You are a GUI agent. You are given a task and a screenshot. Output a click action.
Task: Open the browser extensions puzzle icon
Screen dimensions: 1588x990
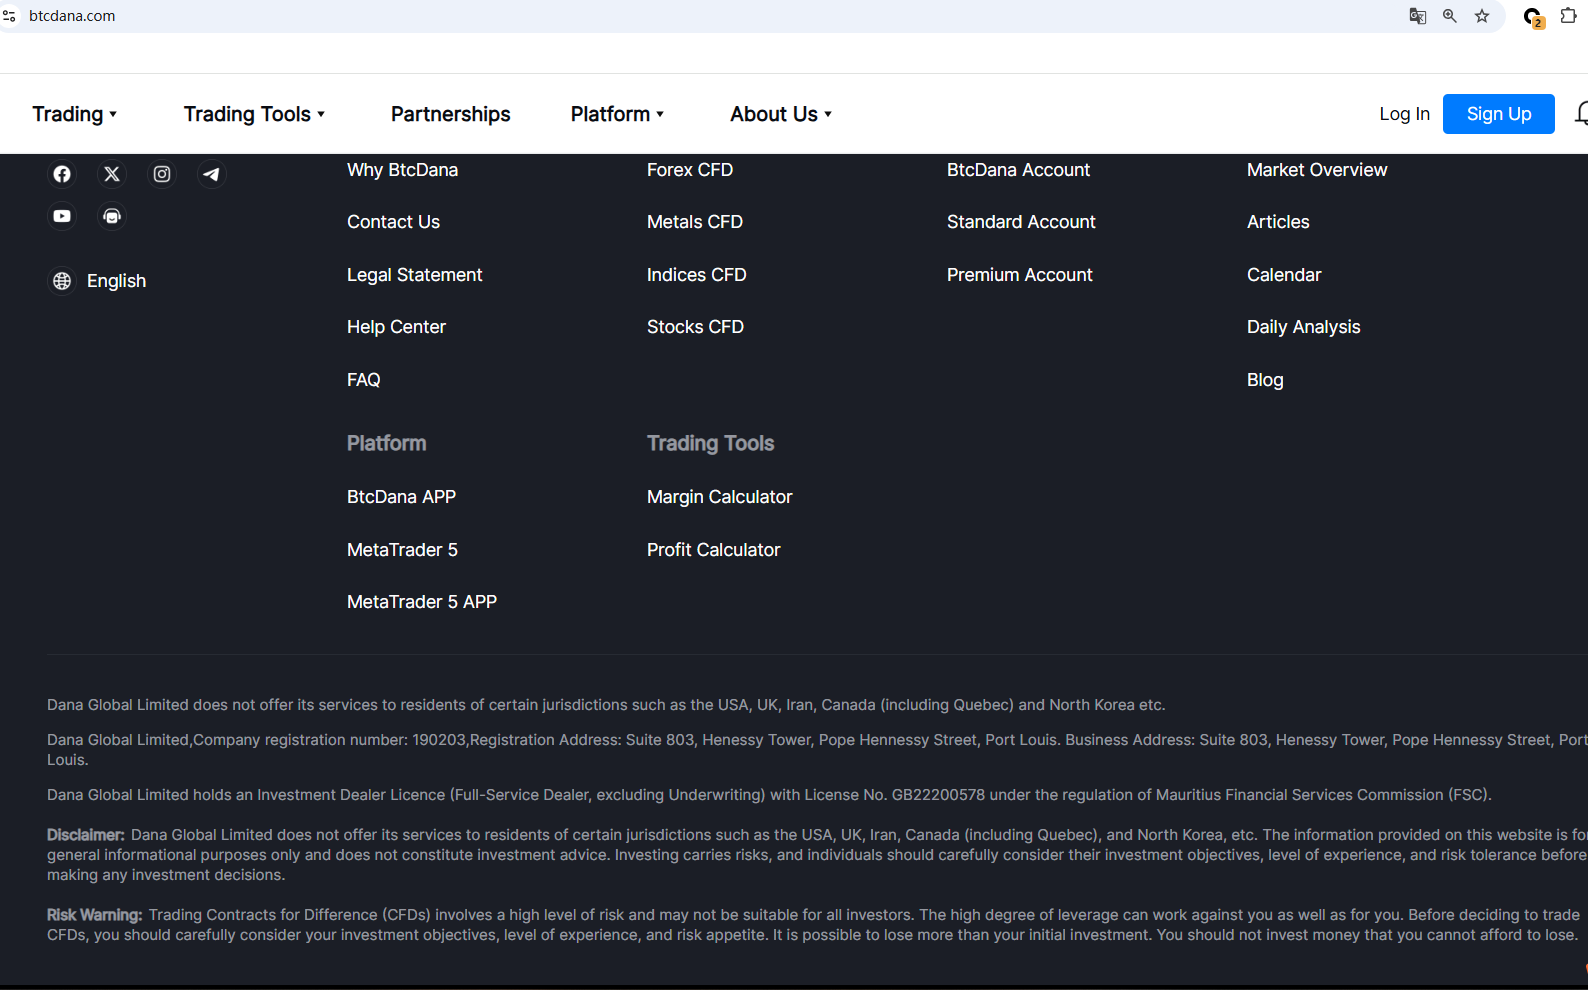pyautogui.click(x=1568, y=16)
